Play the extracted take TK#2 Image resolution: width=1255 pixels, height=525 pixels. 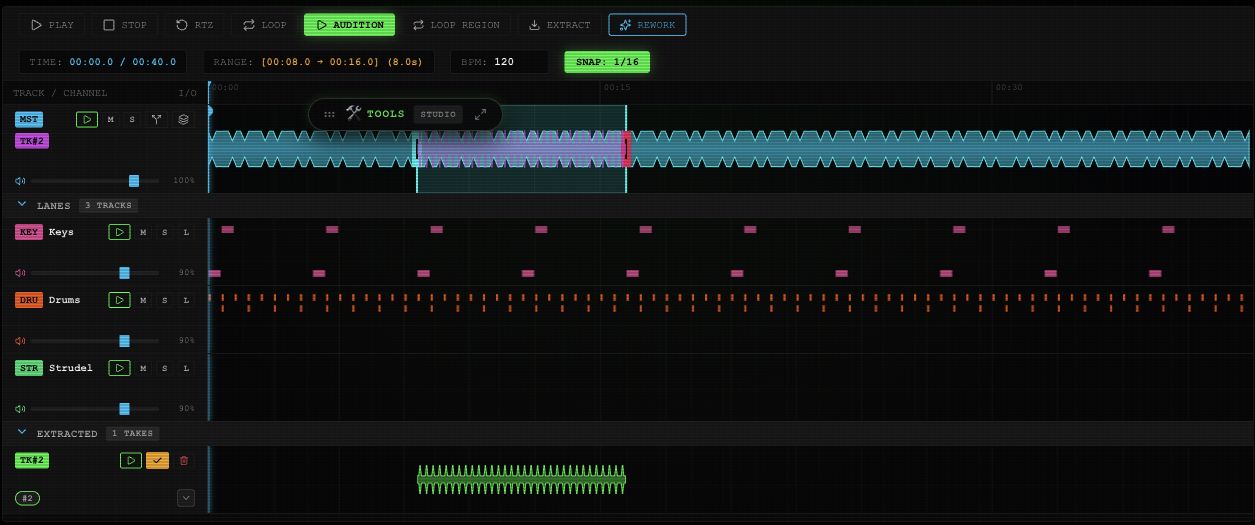tap(131, 460)
